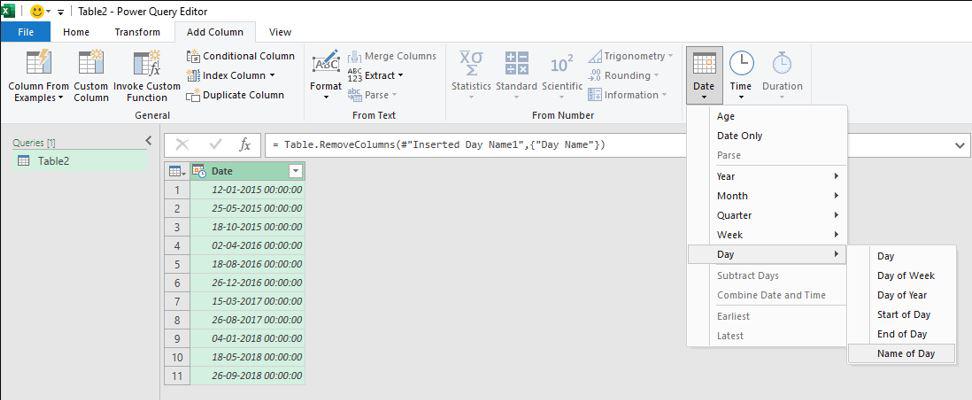Click the Date column header
Viewport: 972px width, 400px height.
click(x=248, y=171)
